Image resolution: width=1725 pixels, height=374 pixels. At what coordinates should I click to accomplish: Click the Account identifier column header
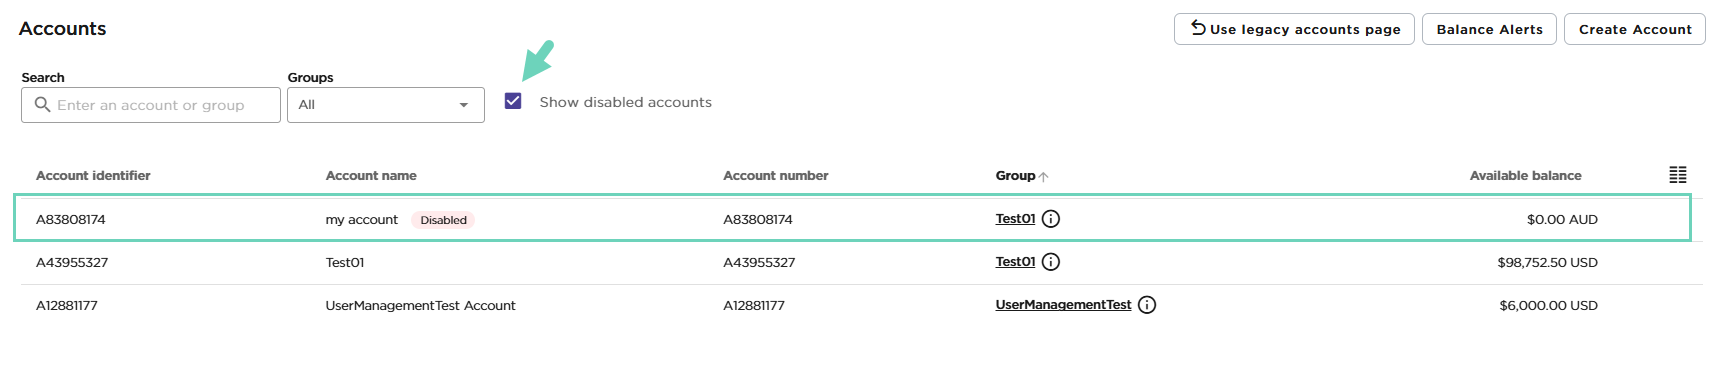[93, 175]
